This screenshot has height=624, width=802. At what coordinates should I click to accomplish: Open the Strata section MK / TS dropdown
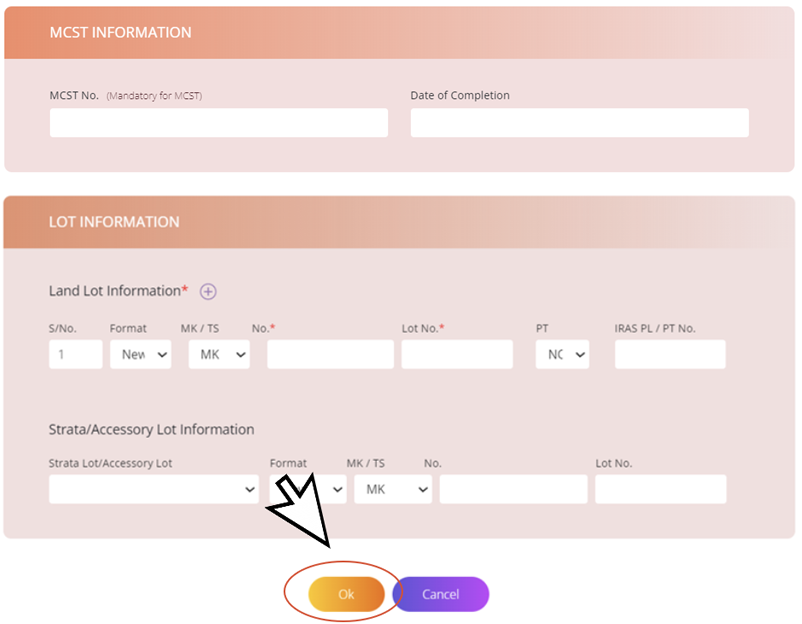394,489
